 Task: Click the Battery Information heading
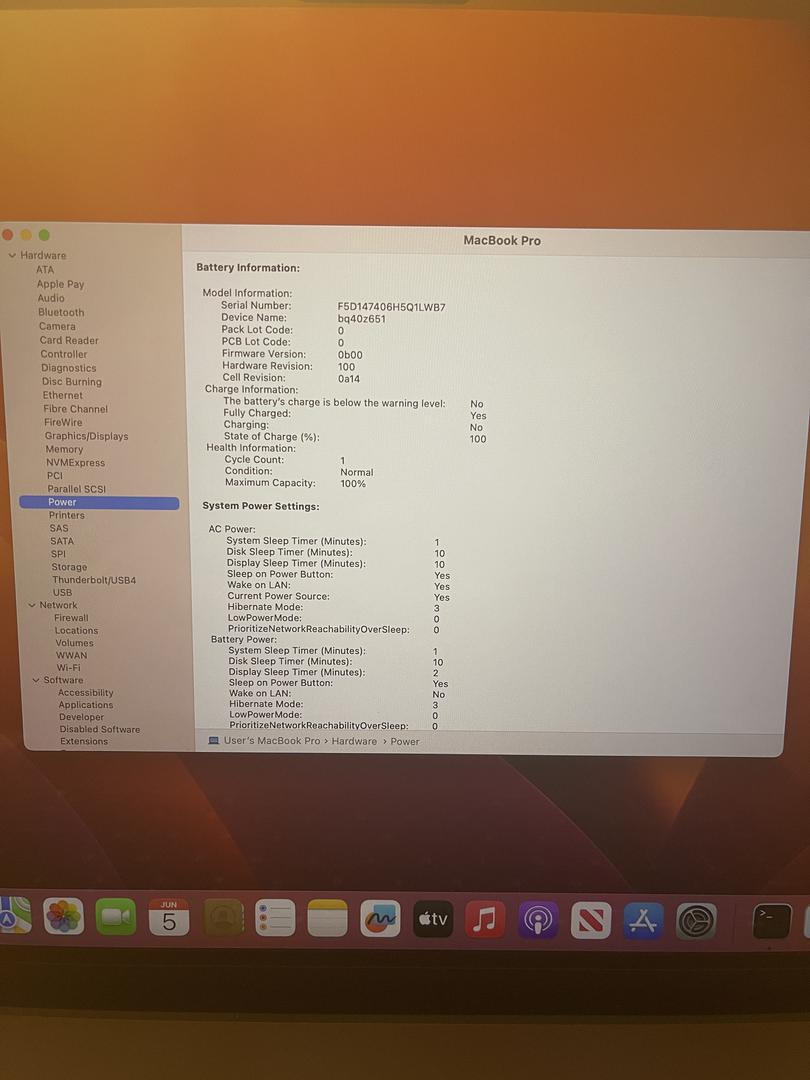click(x=248, y=268)
